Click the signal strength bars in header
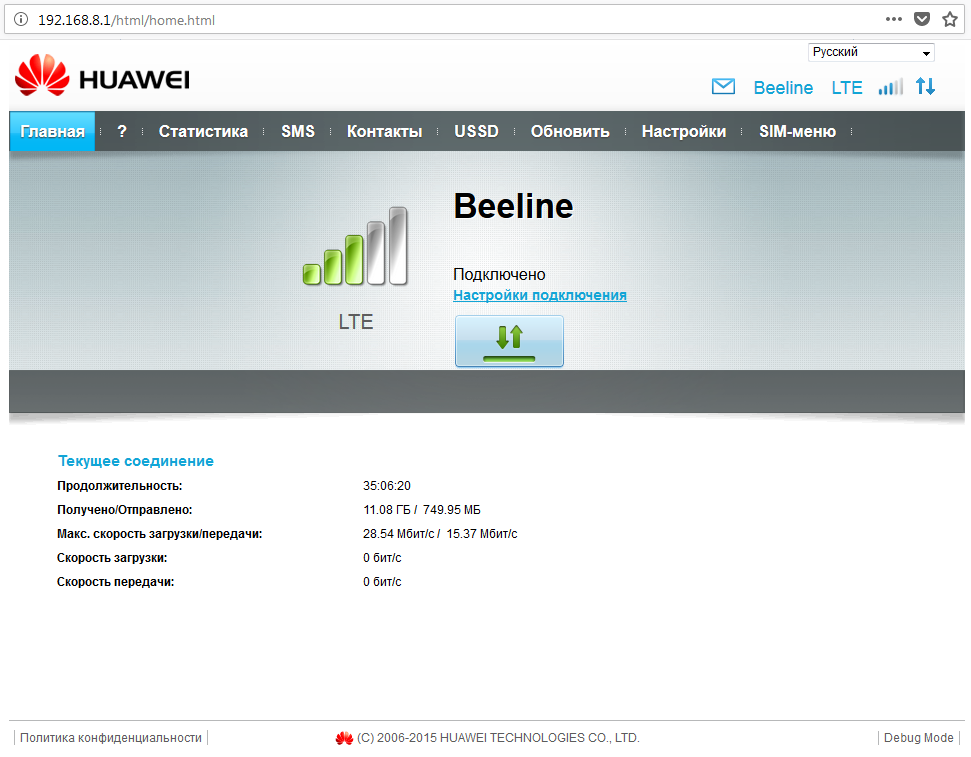This screenshot has width=971, height=757. click(x=890, y=87)
